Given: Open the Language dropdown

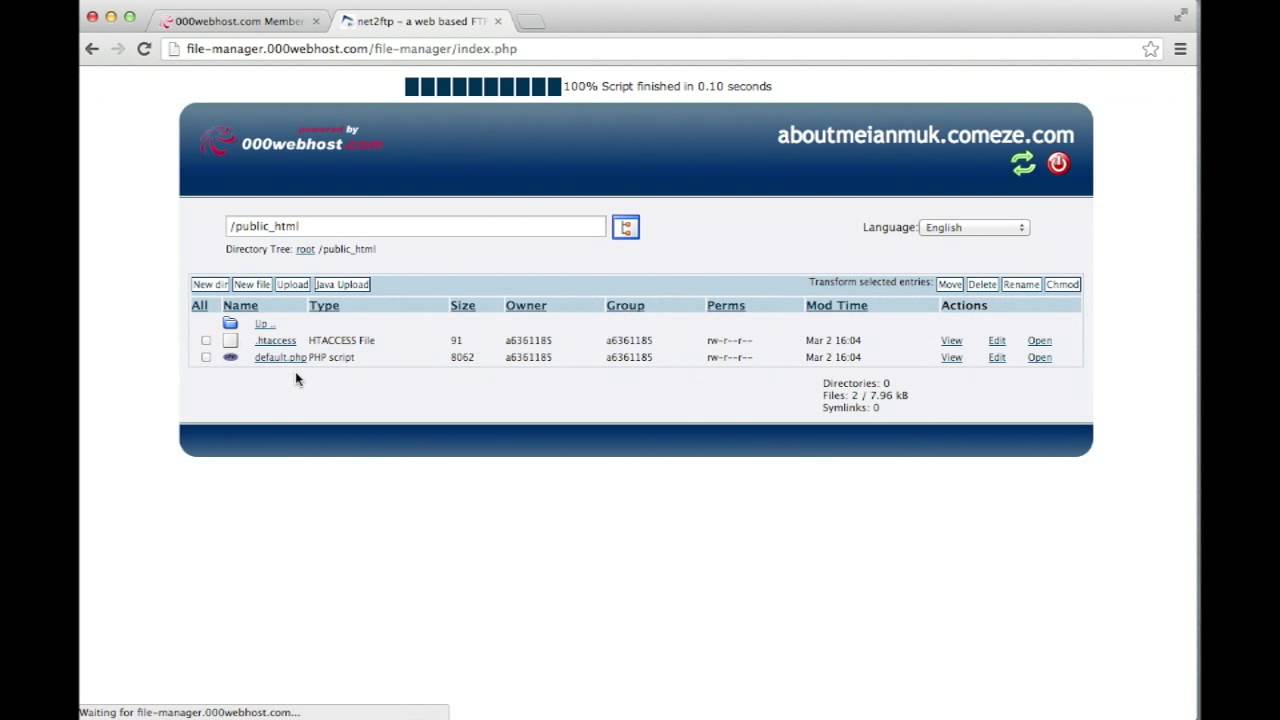Looking at the screenshot, I should point(974,228).
